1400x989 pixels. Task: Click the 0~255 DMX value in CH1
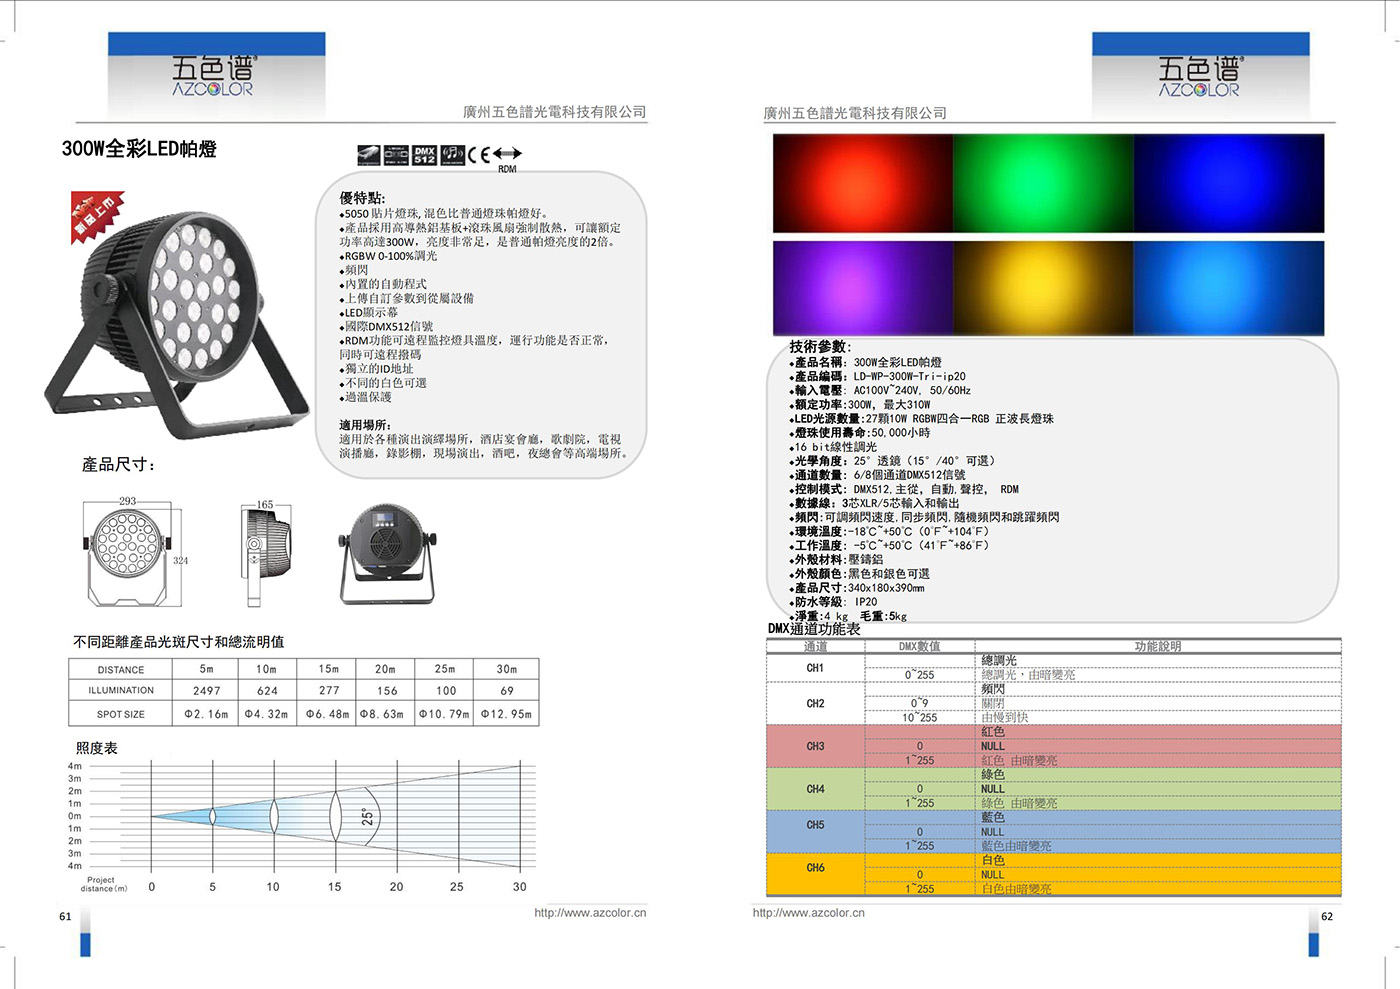[920, 675]
